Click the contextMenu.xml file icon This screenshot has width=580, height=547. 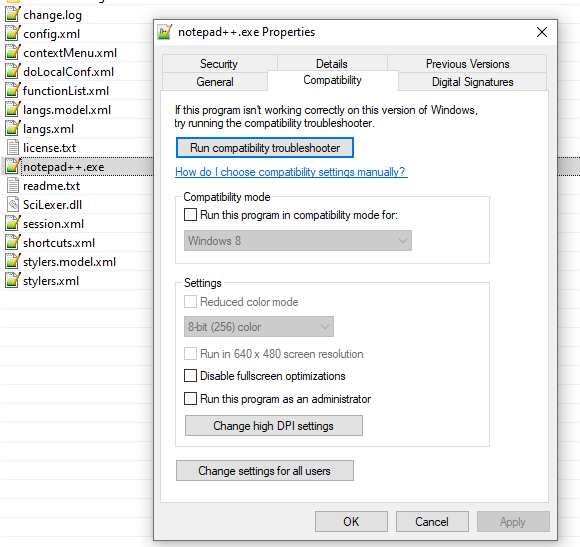[x=13, y=53]
